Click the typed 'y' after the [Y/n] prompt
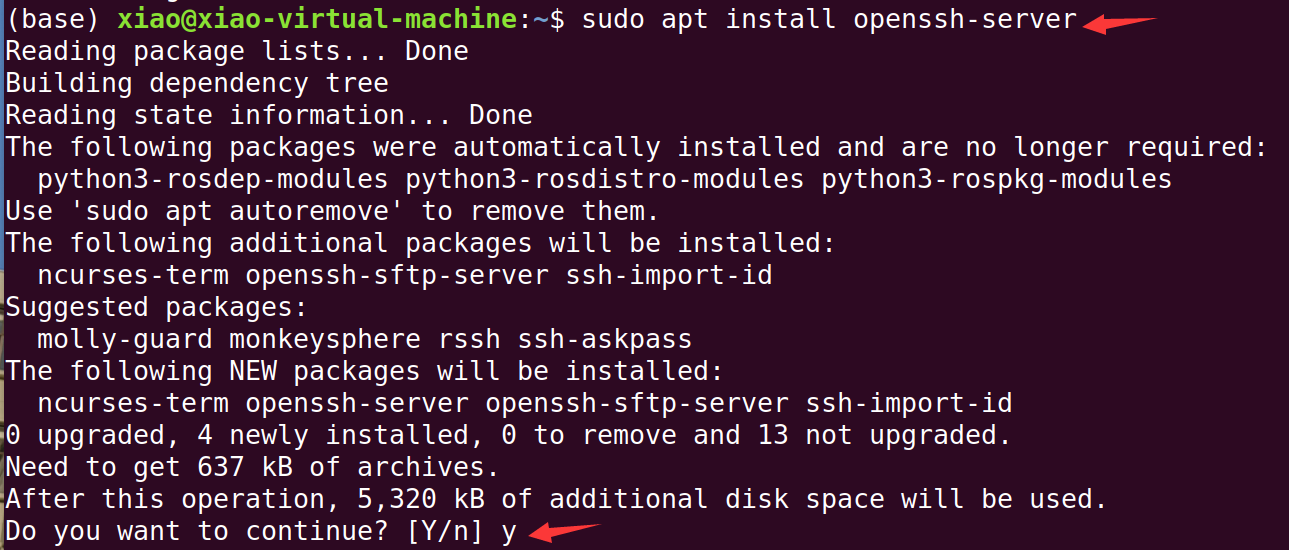Viewport: 1289px width, 550px height. tap(509, 531)
